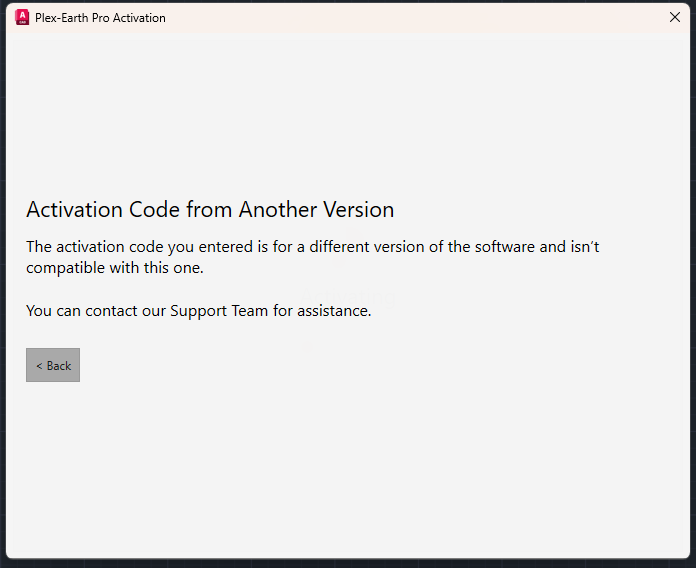Close the Plex-Earth Pro Activation dialog
Image resolution: width=696 pixels, height=568 pixels.
[675, 17]
